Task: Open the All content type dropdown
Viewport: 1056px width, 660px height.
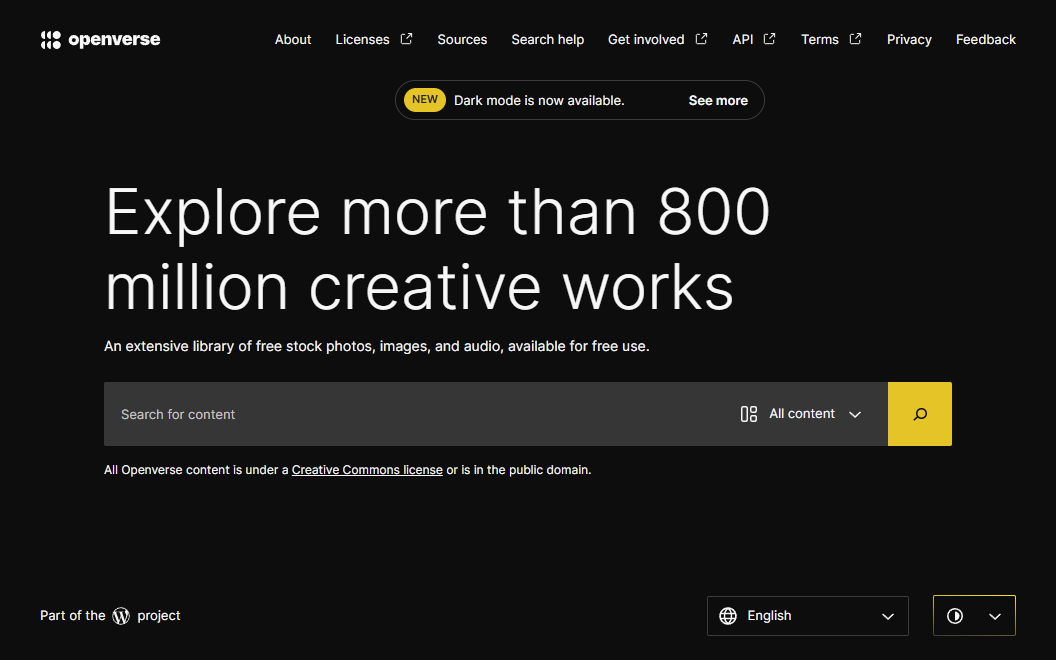Action: pyautogui.click(x=801, y=414)
